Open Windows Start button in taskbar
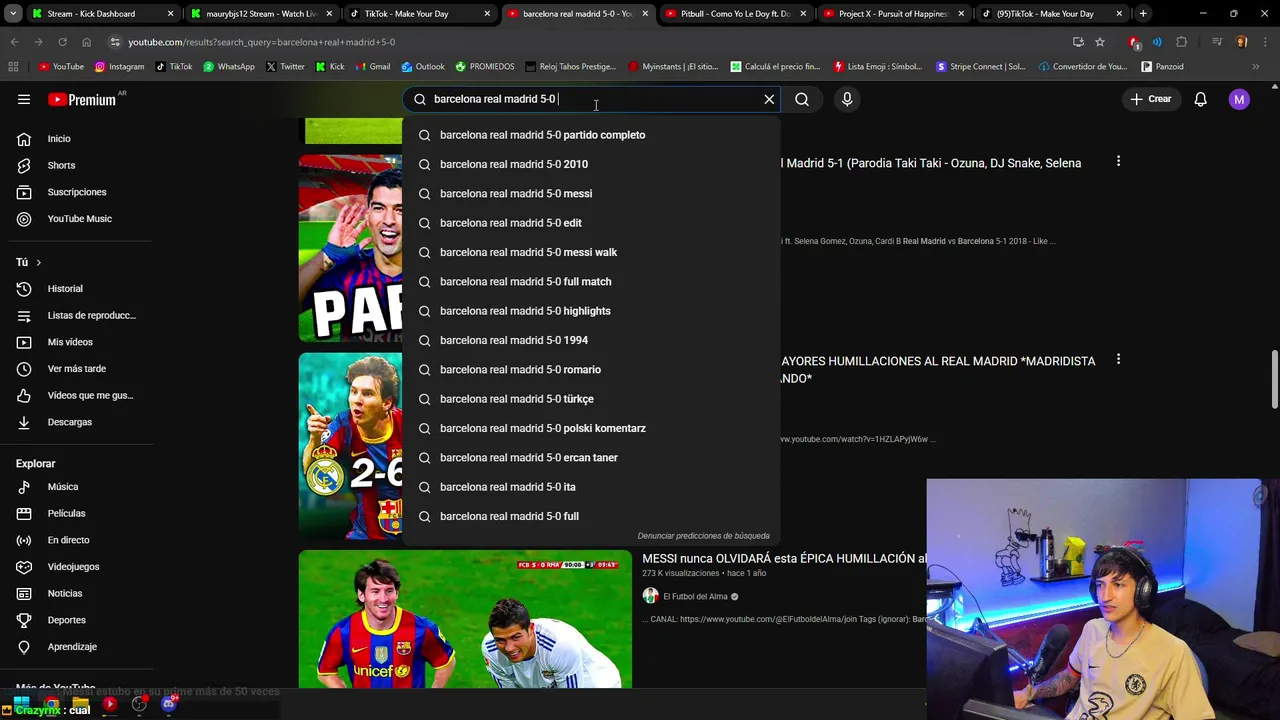Screen dimensions: 1280x720 (21, 704)
